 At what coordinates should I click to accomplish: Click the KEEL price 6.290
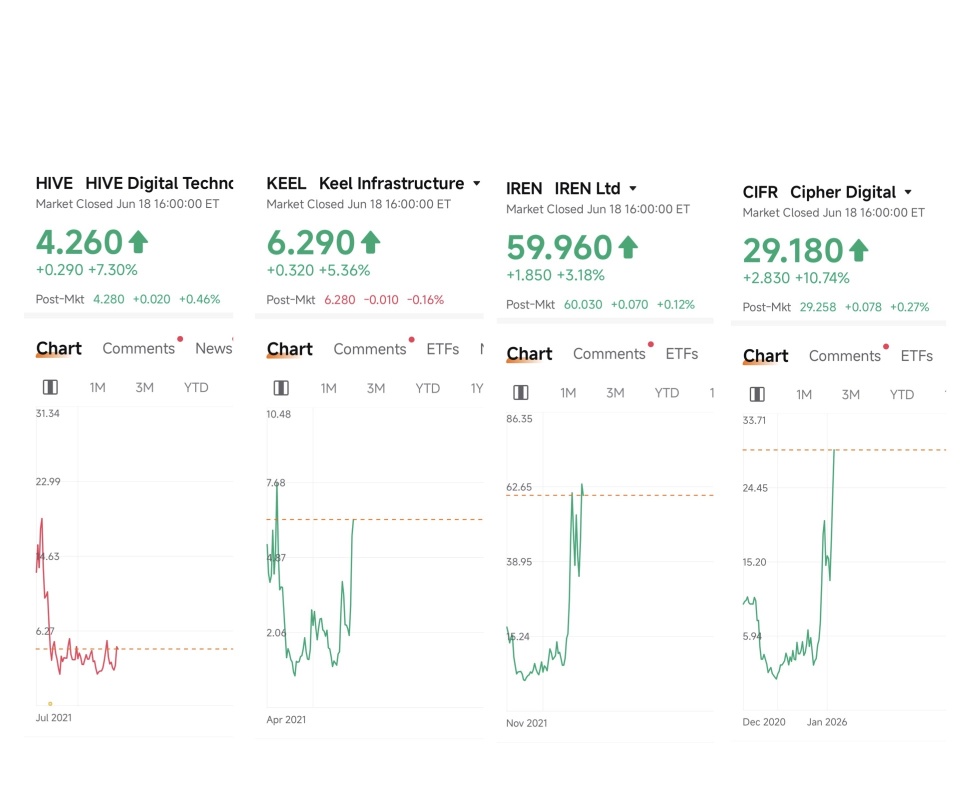tap(310, 243)
